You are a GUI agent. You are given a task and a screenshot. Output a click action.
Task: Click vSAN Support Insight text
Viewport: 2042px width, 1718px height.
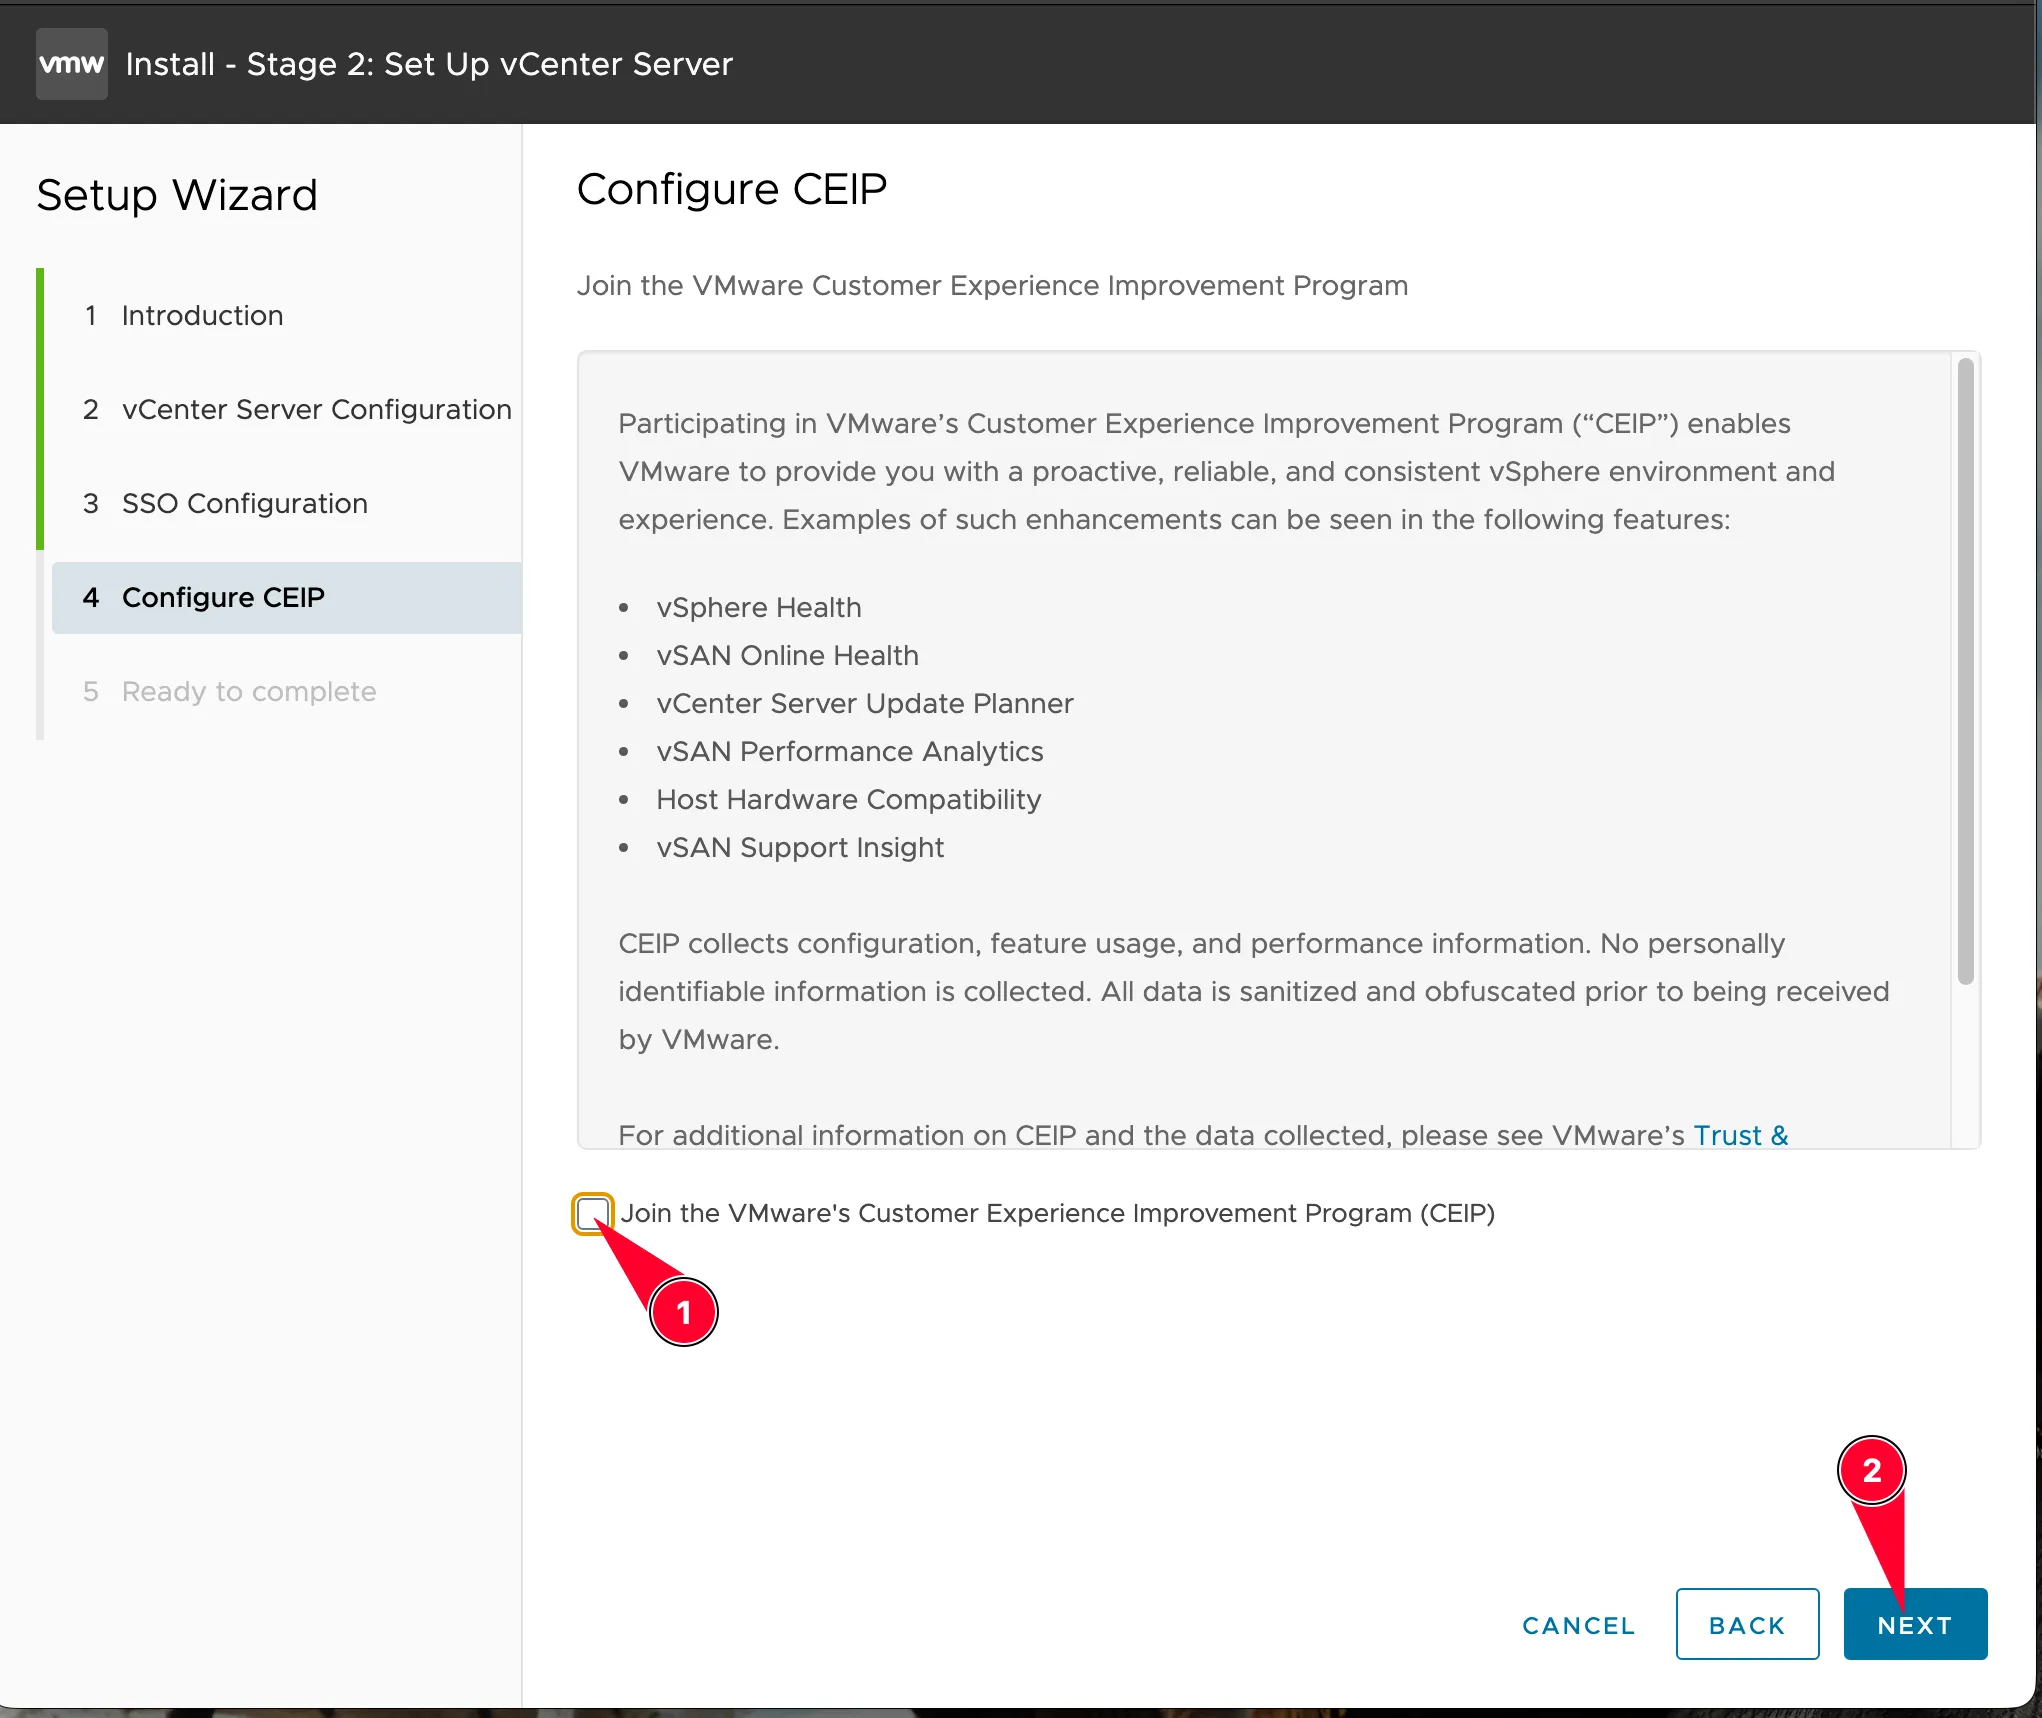[x=800, y=847]
